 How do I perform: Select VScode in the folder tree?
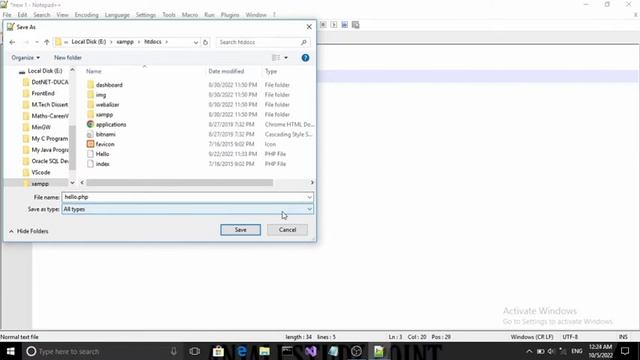click(x=40, y=172)
